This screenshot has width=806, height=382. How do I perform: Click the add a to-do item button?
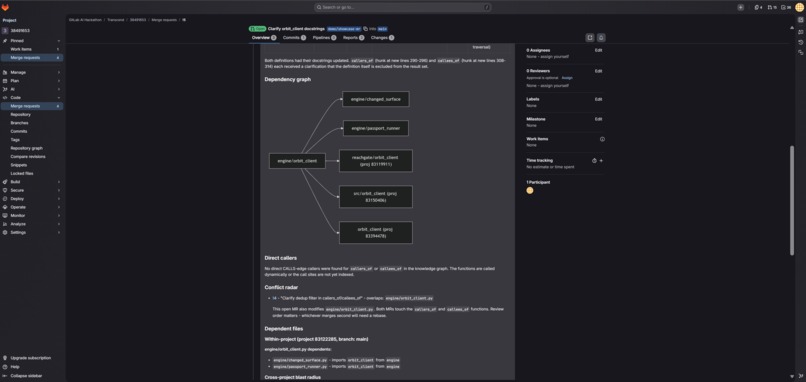590,38
